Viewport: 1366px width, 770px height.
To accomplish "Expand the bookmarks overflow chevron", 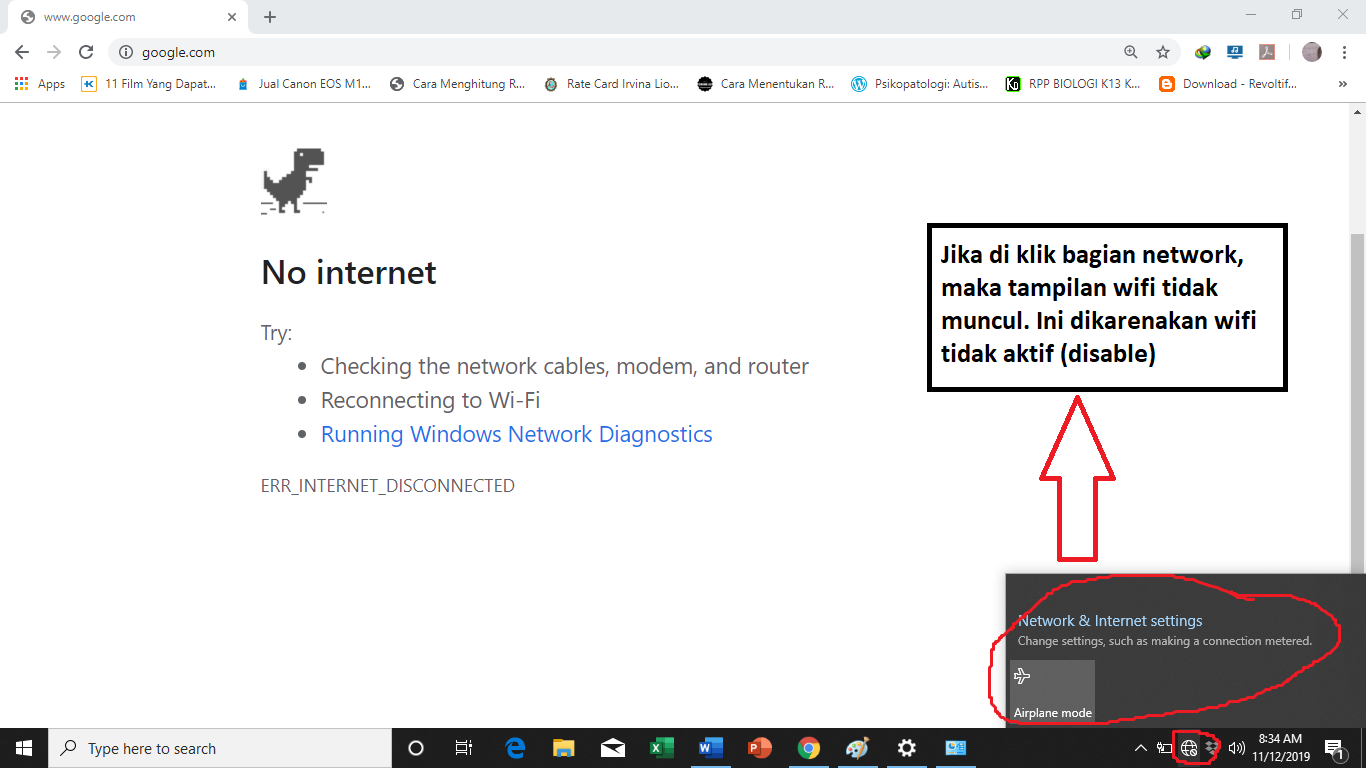I will [x=1342, y=84].
